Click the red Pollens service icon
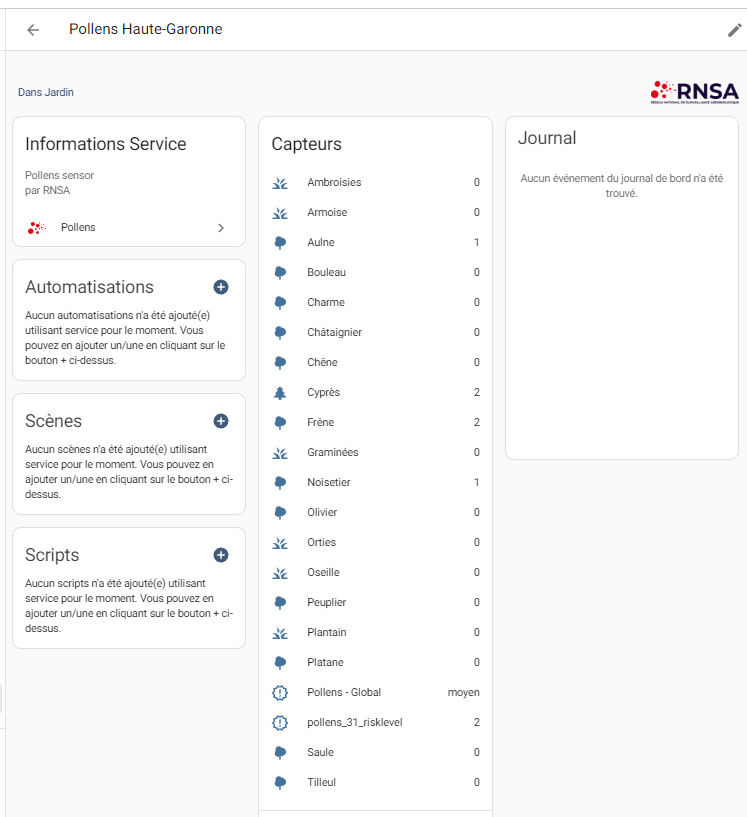The width and height of the screenshot is (747, 817). (x=37, y=228)
